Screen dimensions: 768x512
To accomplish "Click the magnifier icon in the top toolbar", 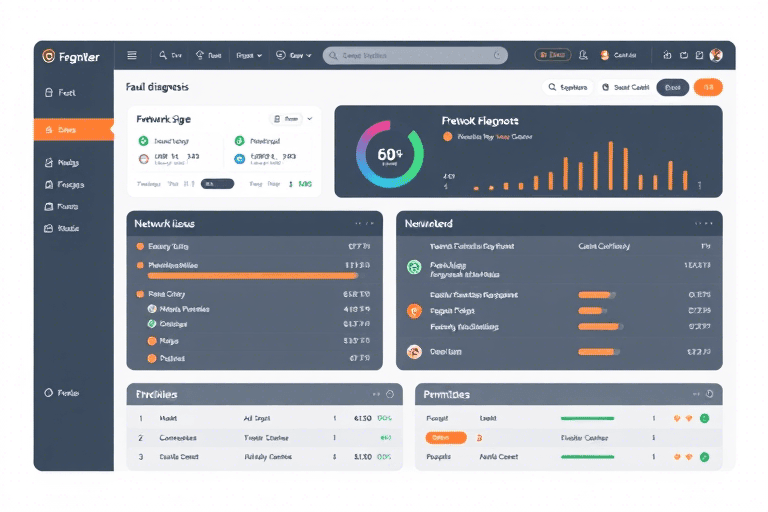I will [x=163, y=56].
